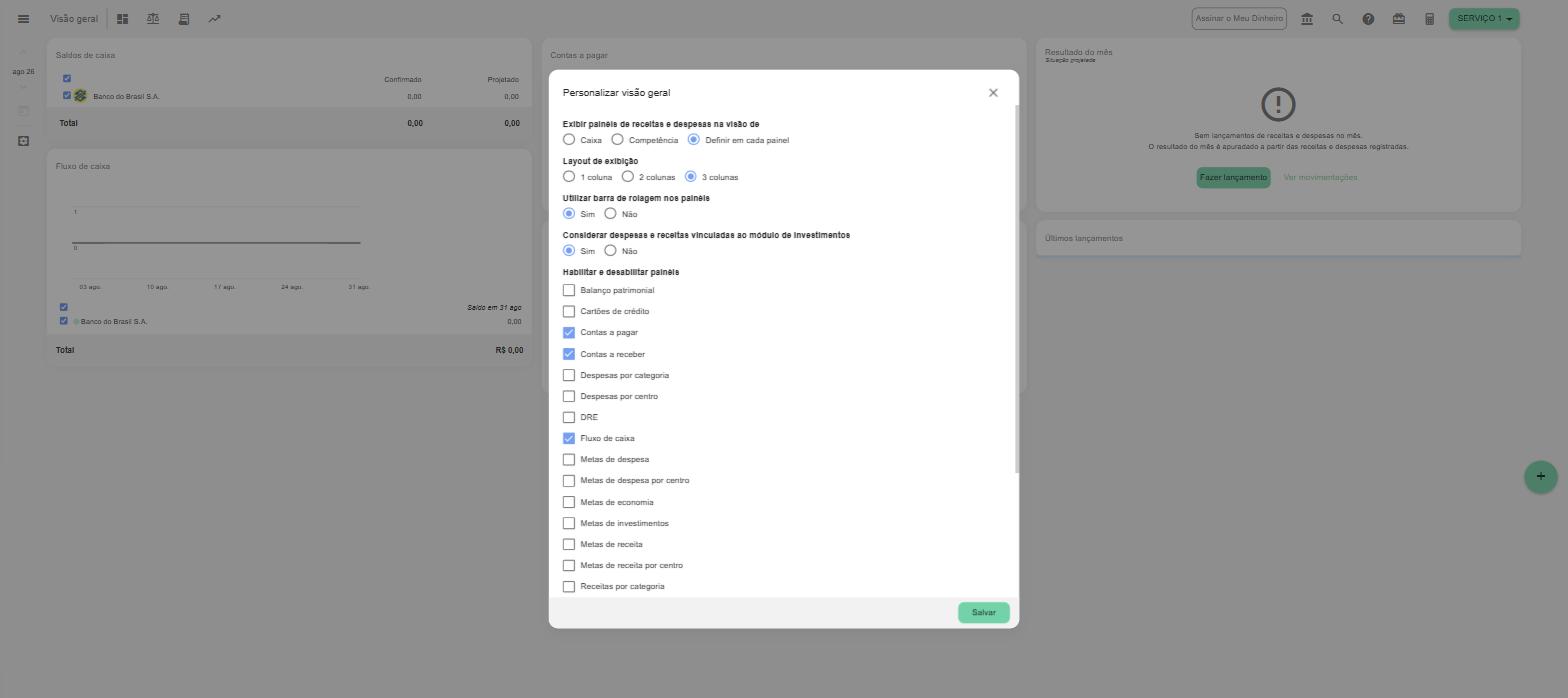Click the Banco do Brasil logo icon
The image size is (1568, 698).
(x=80, y=96)
